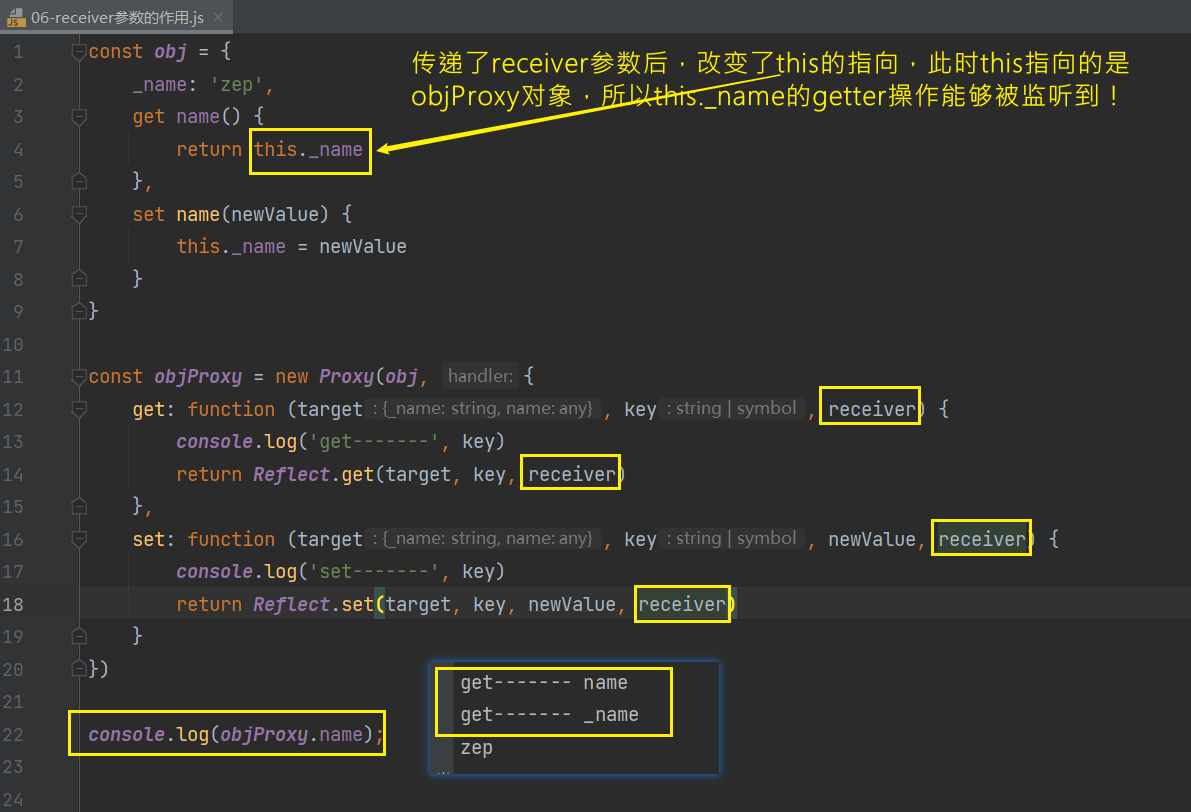The height and width of the screenshot is (812, 1191).
Task: Click the 'handler:' parameter hint on line 11
Action: click(480, 376)
